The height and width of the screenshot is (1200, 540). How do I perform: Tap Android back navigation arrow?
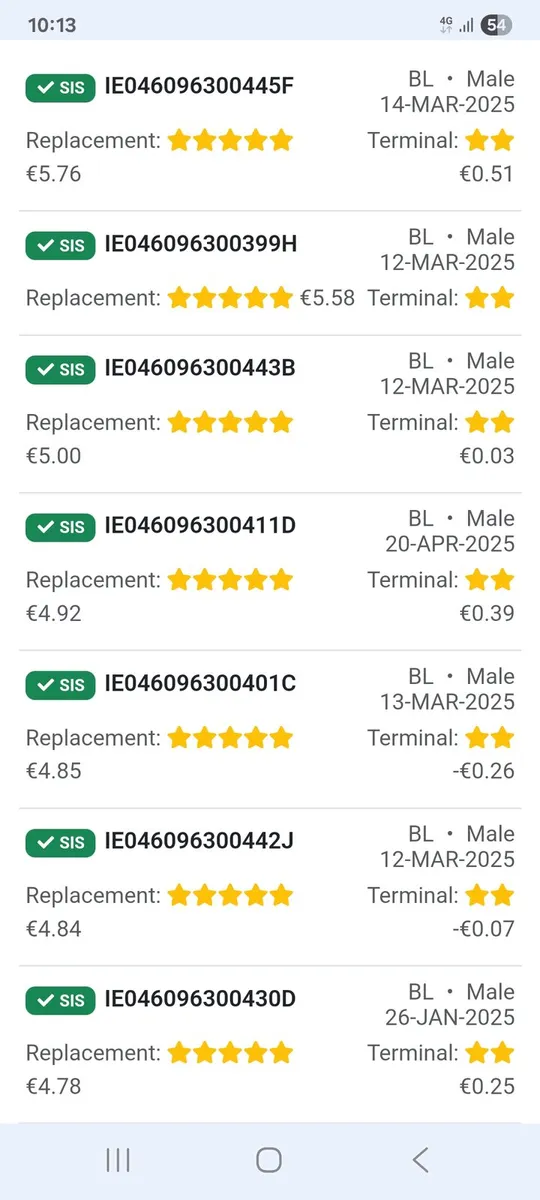pyautogui.click(x=420, y=1160)
